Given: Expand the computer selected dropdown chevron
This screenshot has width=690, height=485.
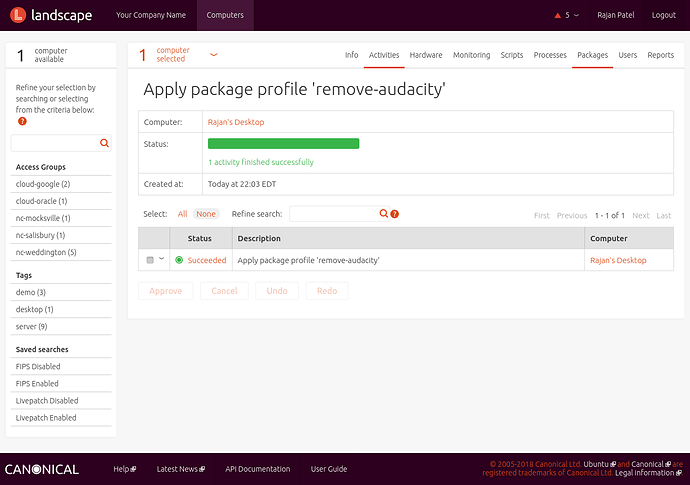Looking at the screenshot, I should pyautogui.click(x=214, y=55).
